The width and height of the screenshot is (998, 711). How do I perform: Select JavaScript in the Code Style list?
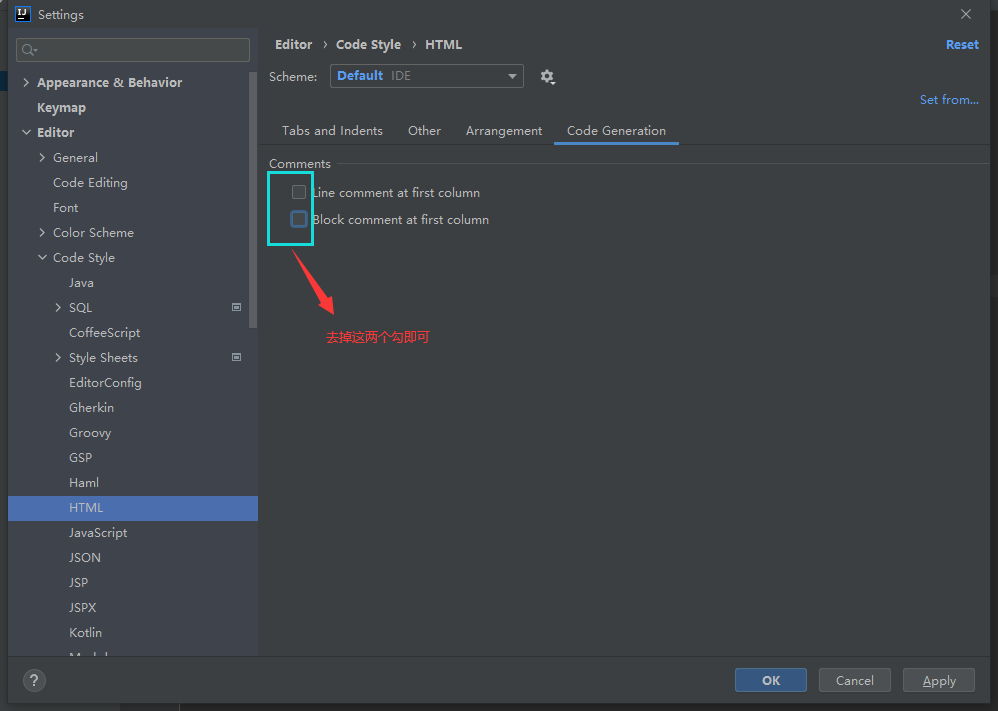click(x=98, y=532)
